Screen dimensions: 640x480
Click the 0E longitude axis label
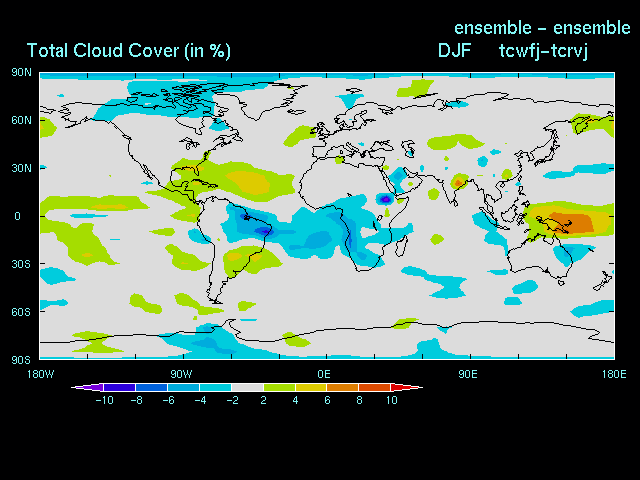(324, 374)
